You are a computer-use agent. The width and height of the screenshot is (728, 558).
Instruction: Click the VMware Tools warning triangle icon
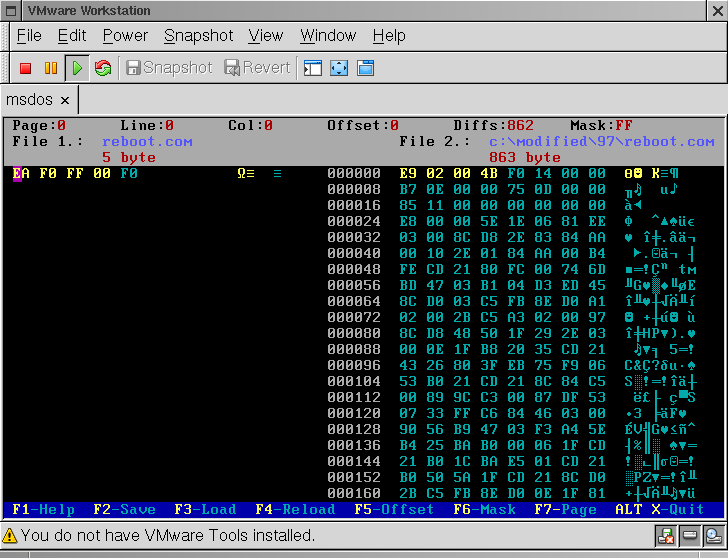coord(9,536)
